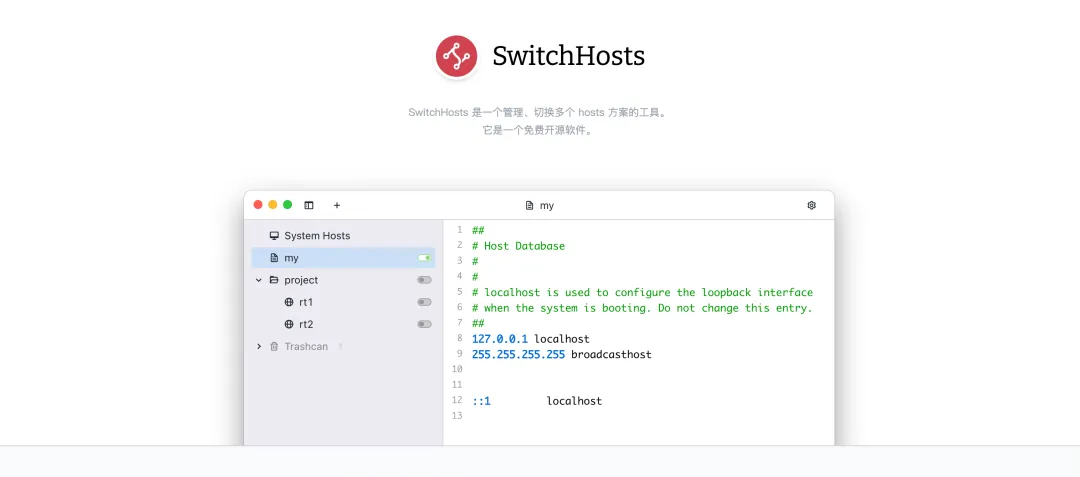Click the globe icon of rt1

289,302
